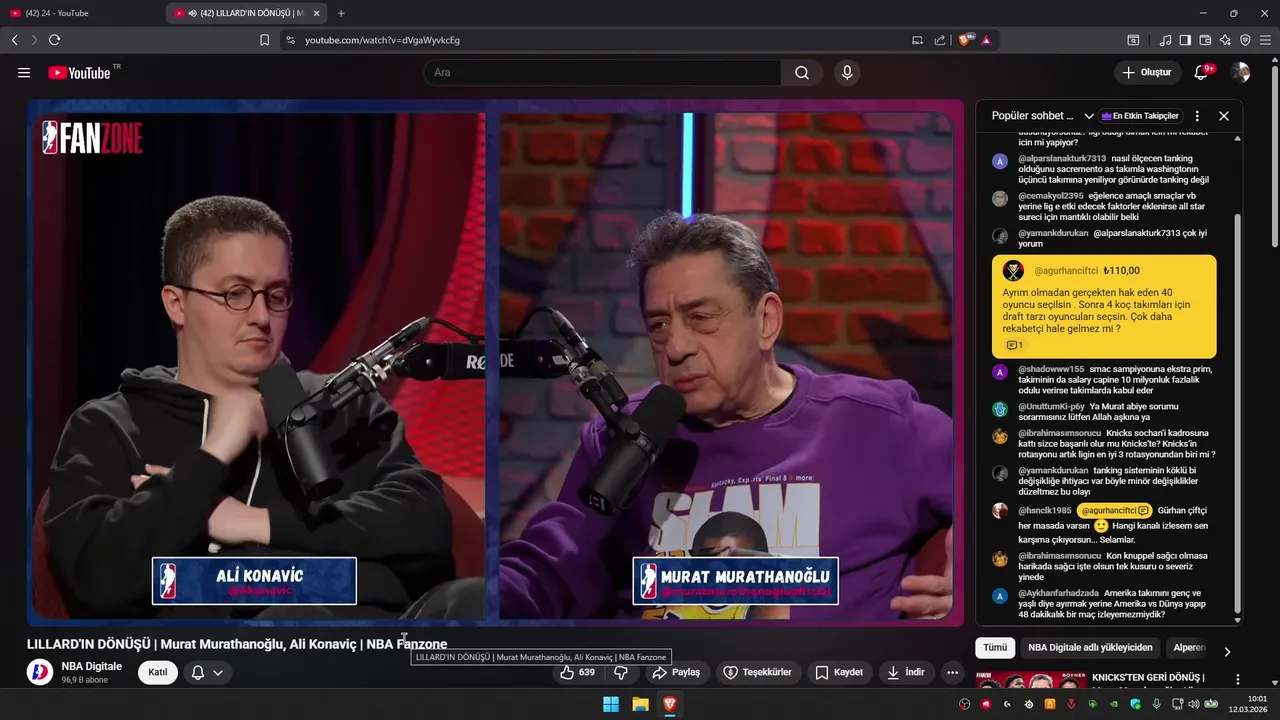Open Brave browser taskbar icon
This screenshot has width=1280, height=720.
coord(669,704)
